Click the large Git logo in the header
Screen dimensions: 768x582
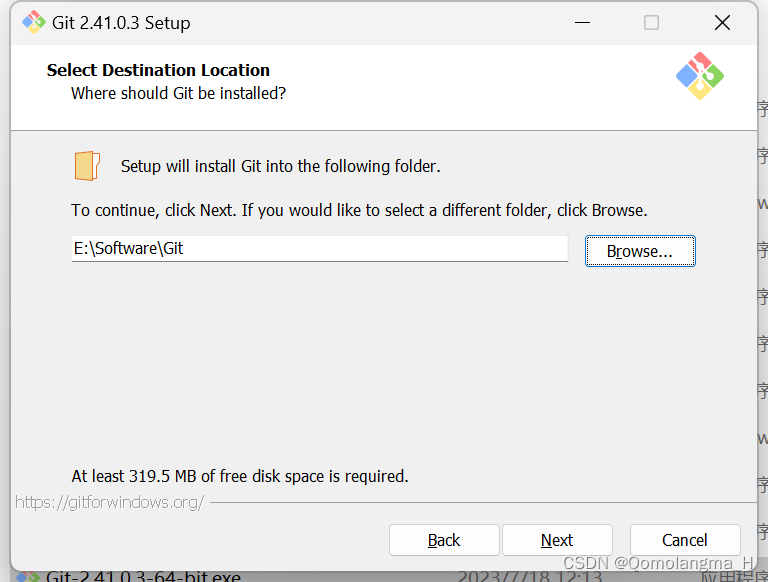click(x=699, y=76)
